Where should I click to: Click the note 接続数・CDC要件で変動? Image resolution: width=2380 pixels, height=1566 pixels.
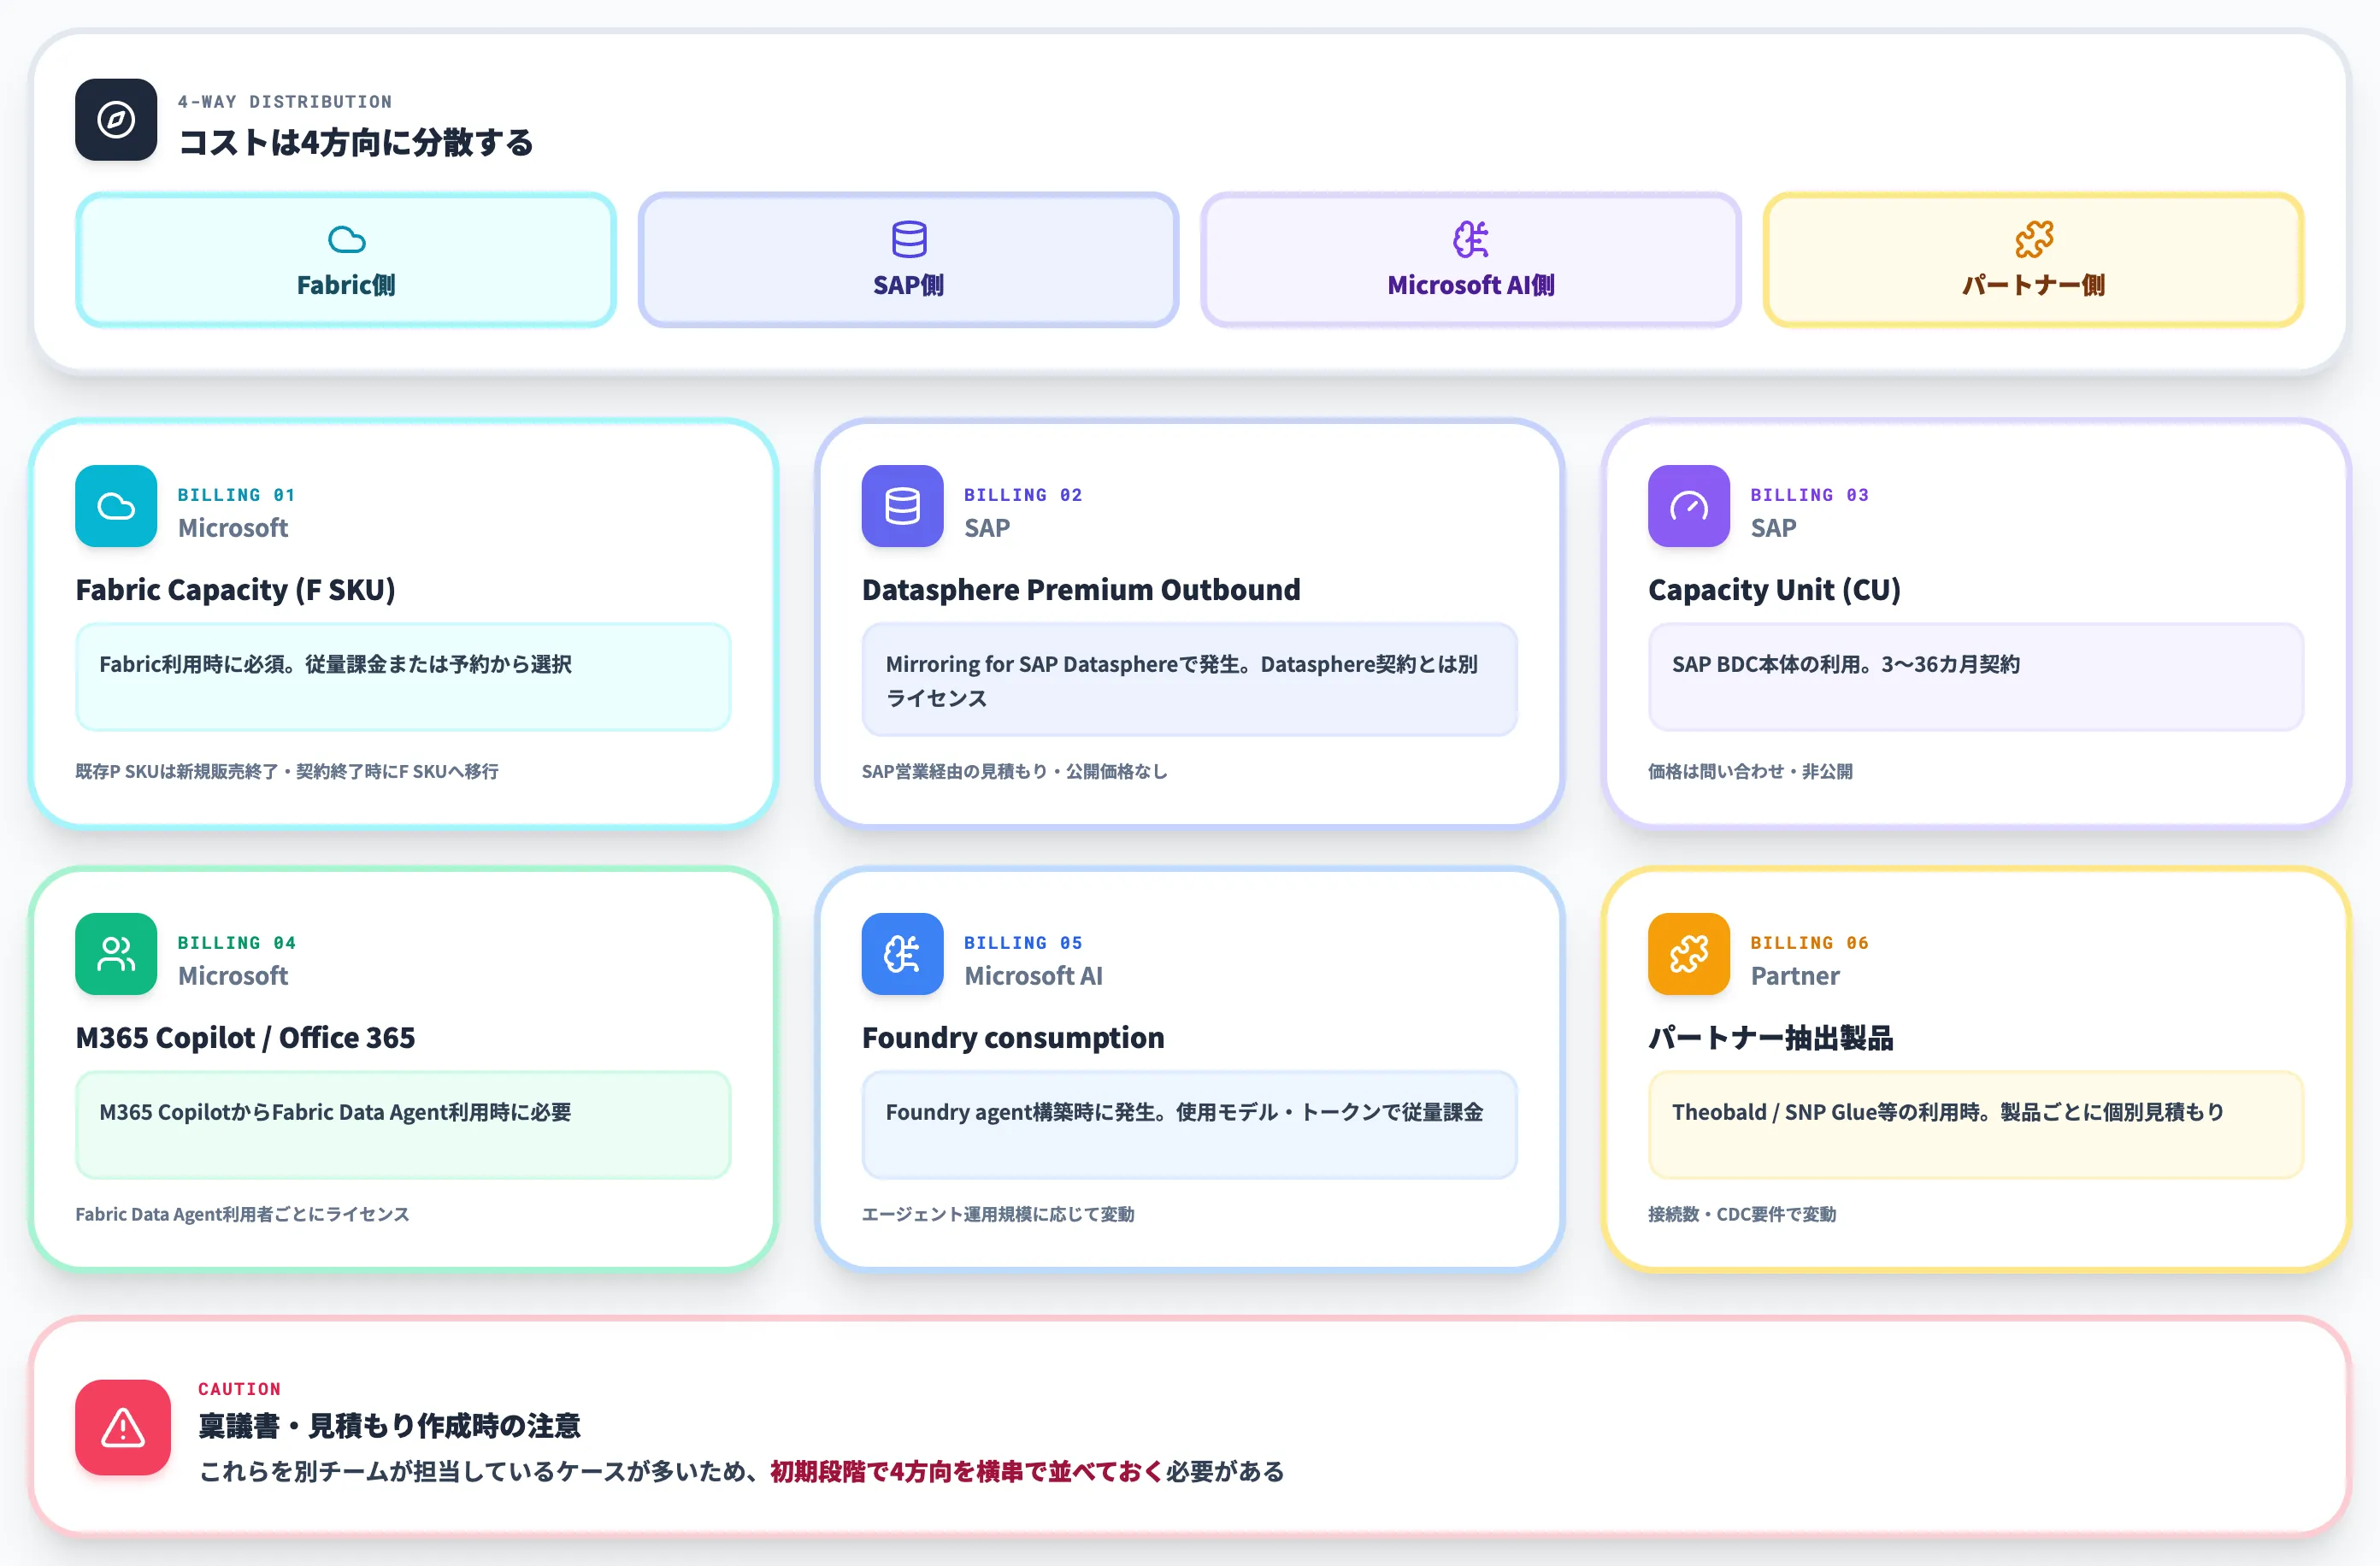point(1742,1214)
